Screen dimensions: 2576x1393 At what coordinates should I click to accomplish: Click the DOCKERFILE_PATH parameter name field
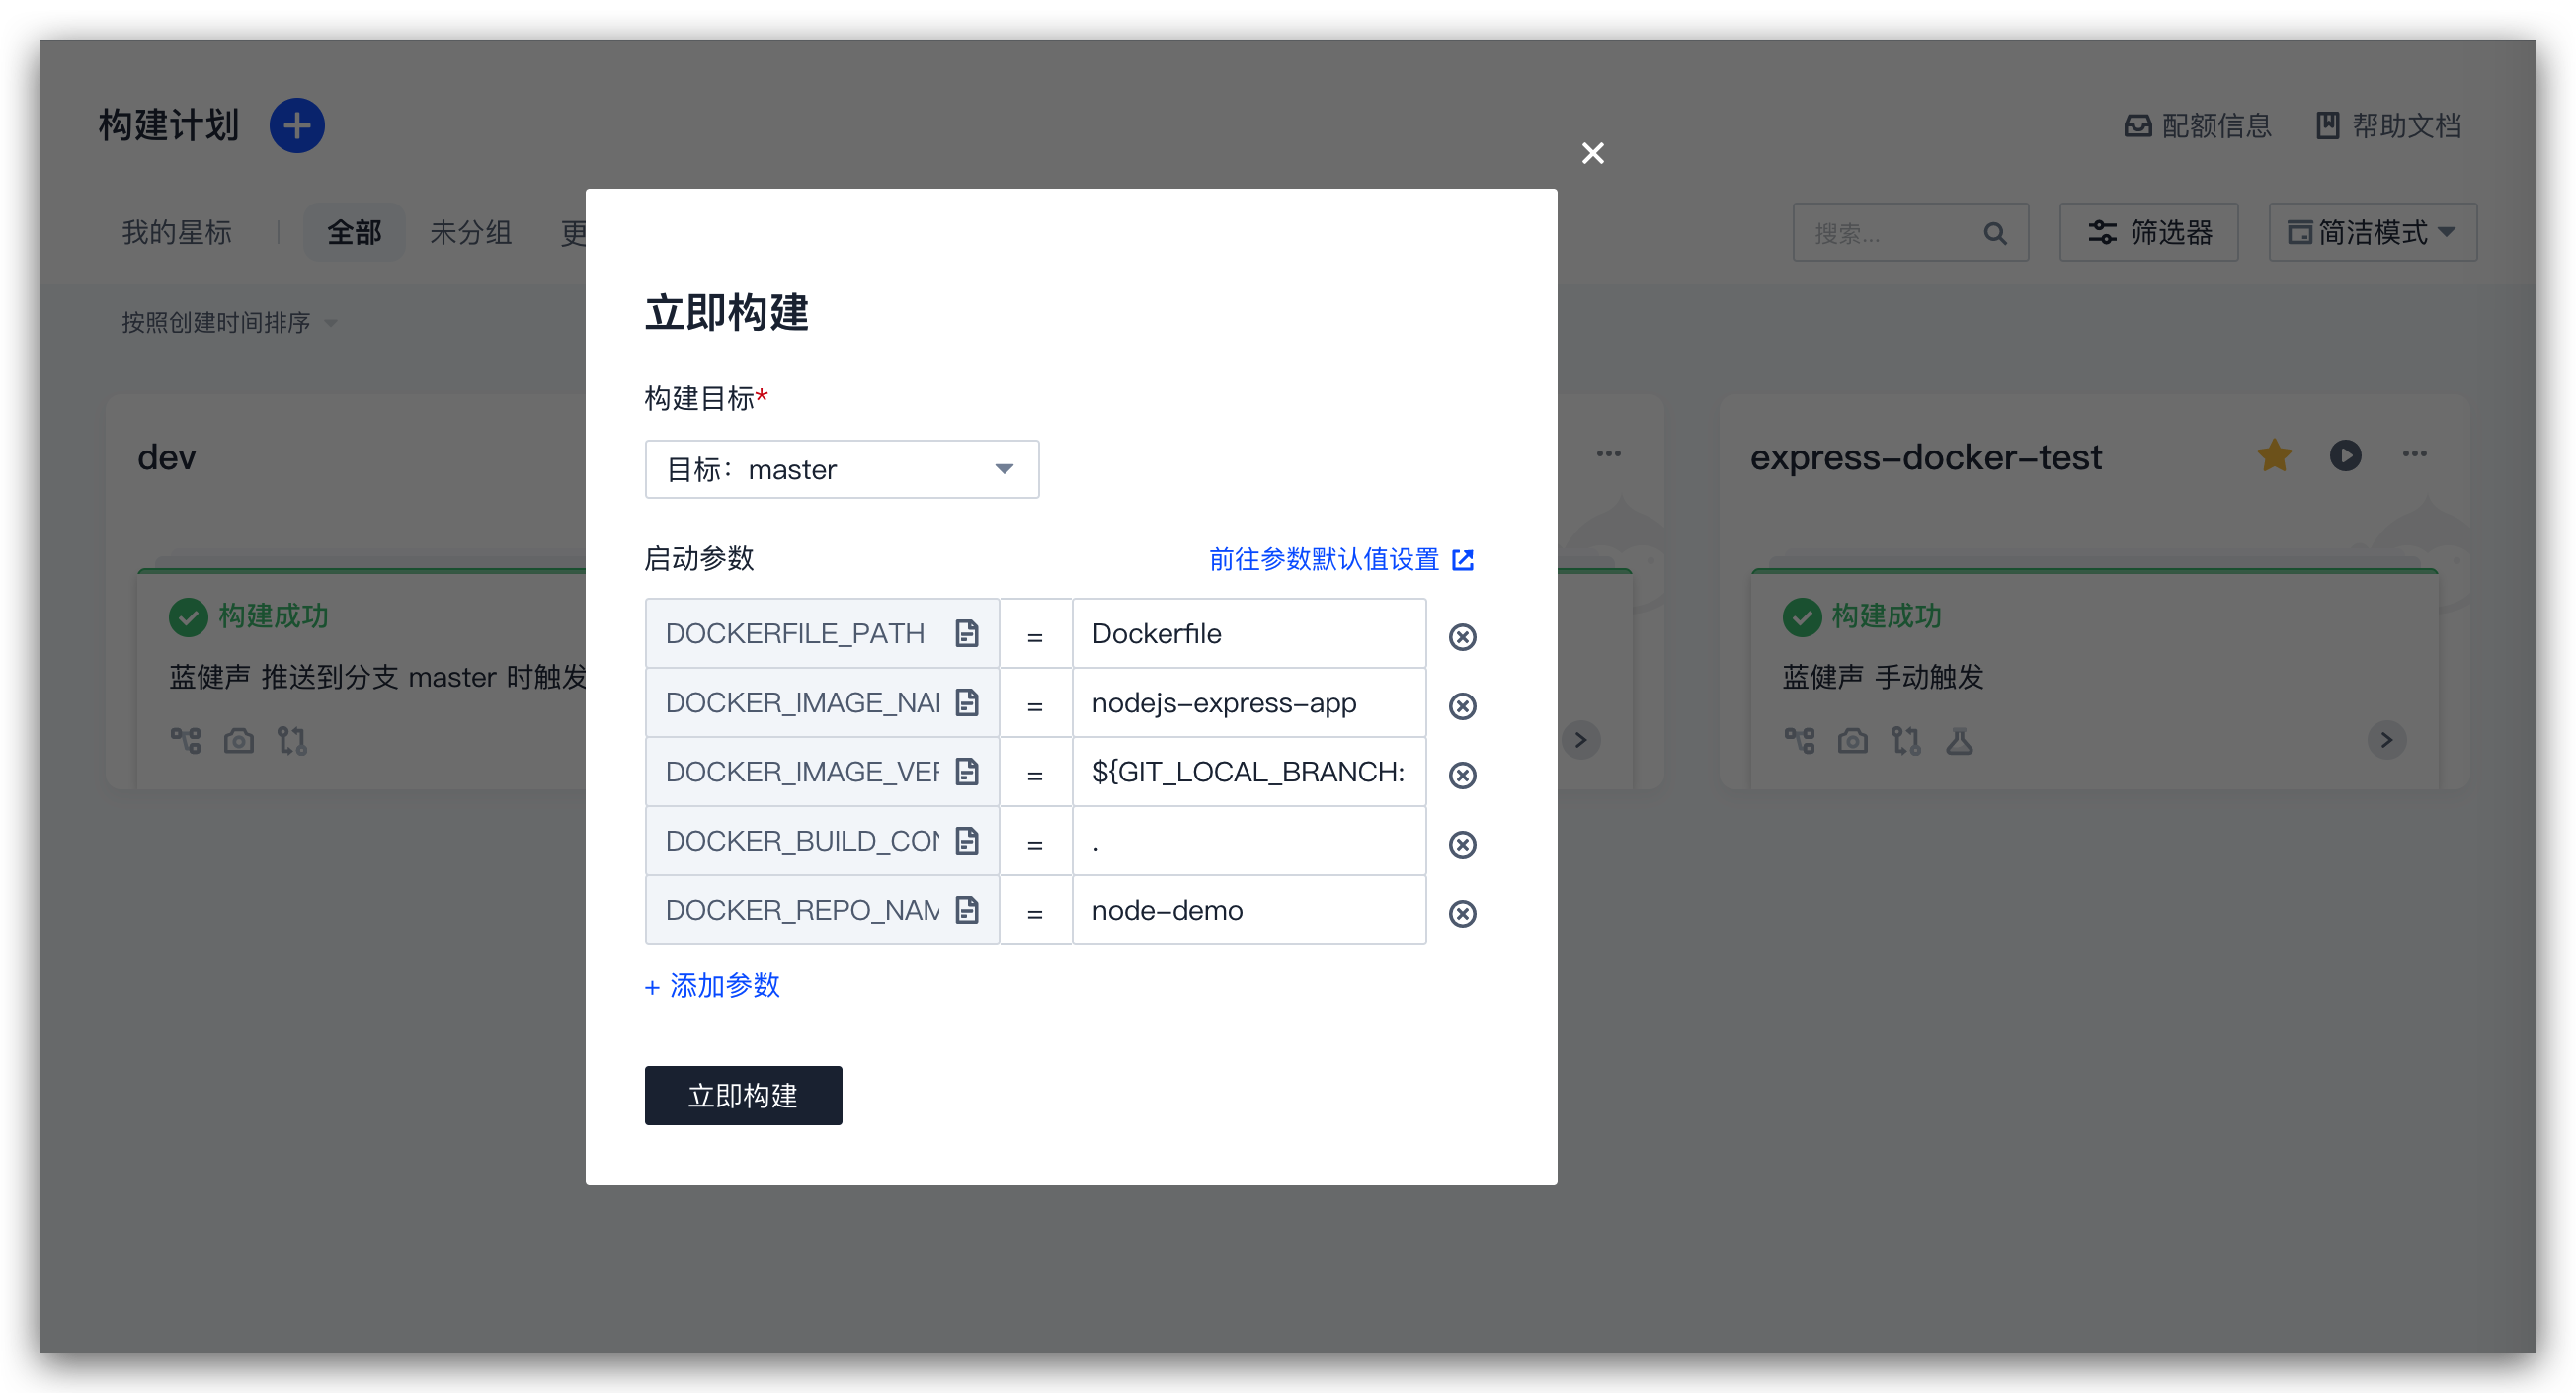(x=822, y=633)
